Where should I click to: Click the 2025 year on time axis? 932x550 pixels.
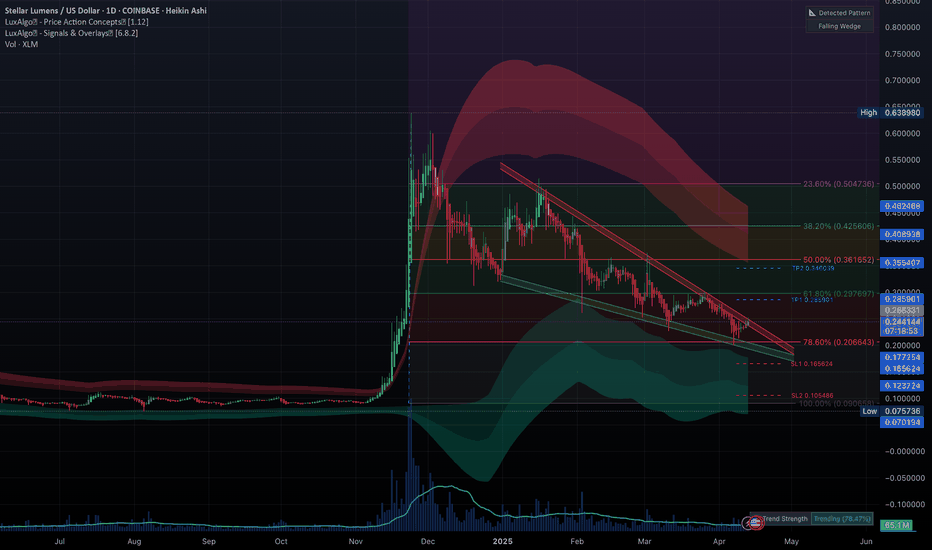coord(503,542)
